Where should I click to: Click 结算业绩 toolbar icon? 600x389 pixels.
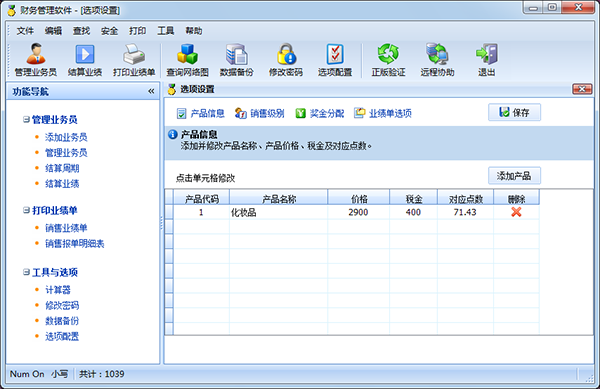[85, 60]
